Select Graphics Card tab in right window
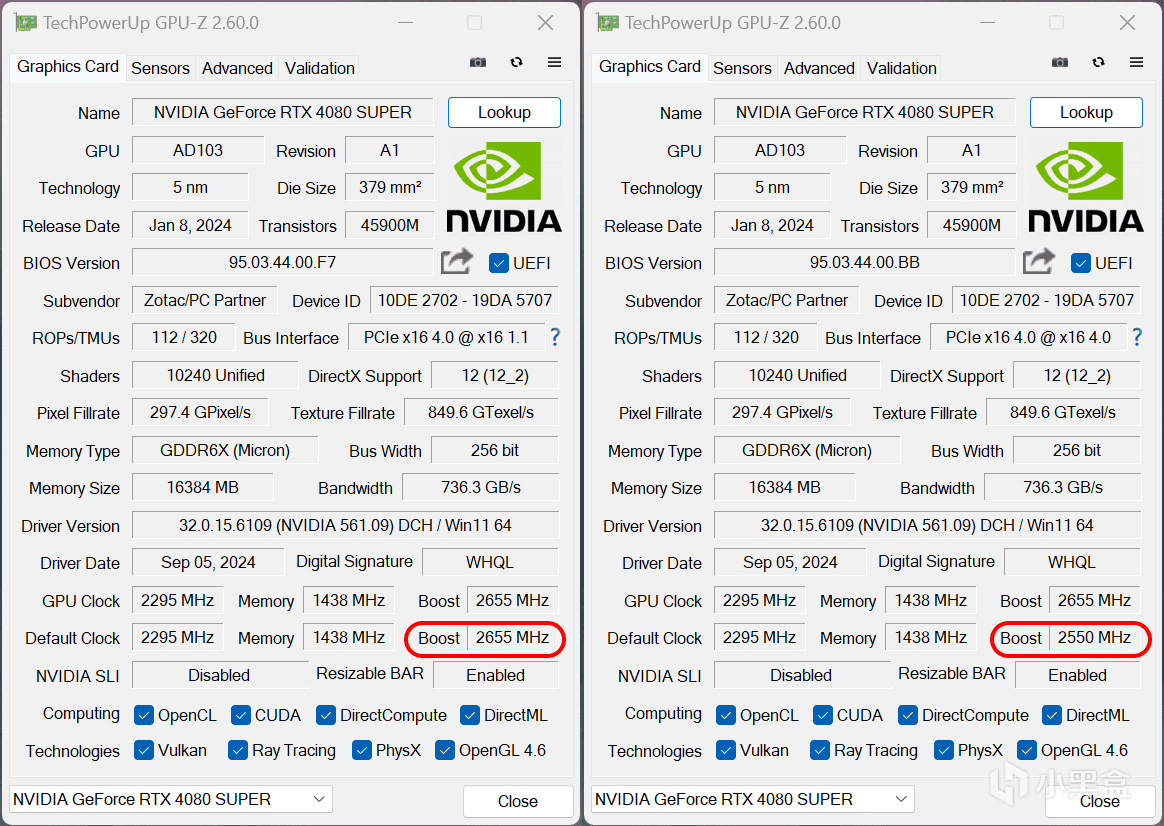The height and width of the screenshot is (826, 1164). click(650, 67)
